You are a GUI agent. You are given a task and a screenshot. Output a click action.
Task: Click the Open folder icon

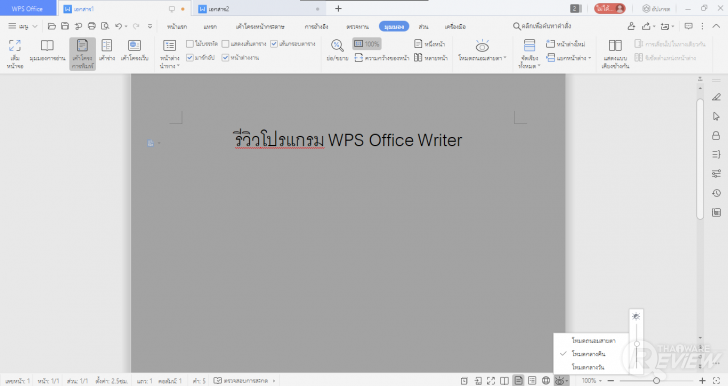tap(52, 26)
